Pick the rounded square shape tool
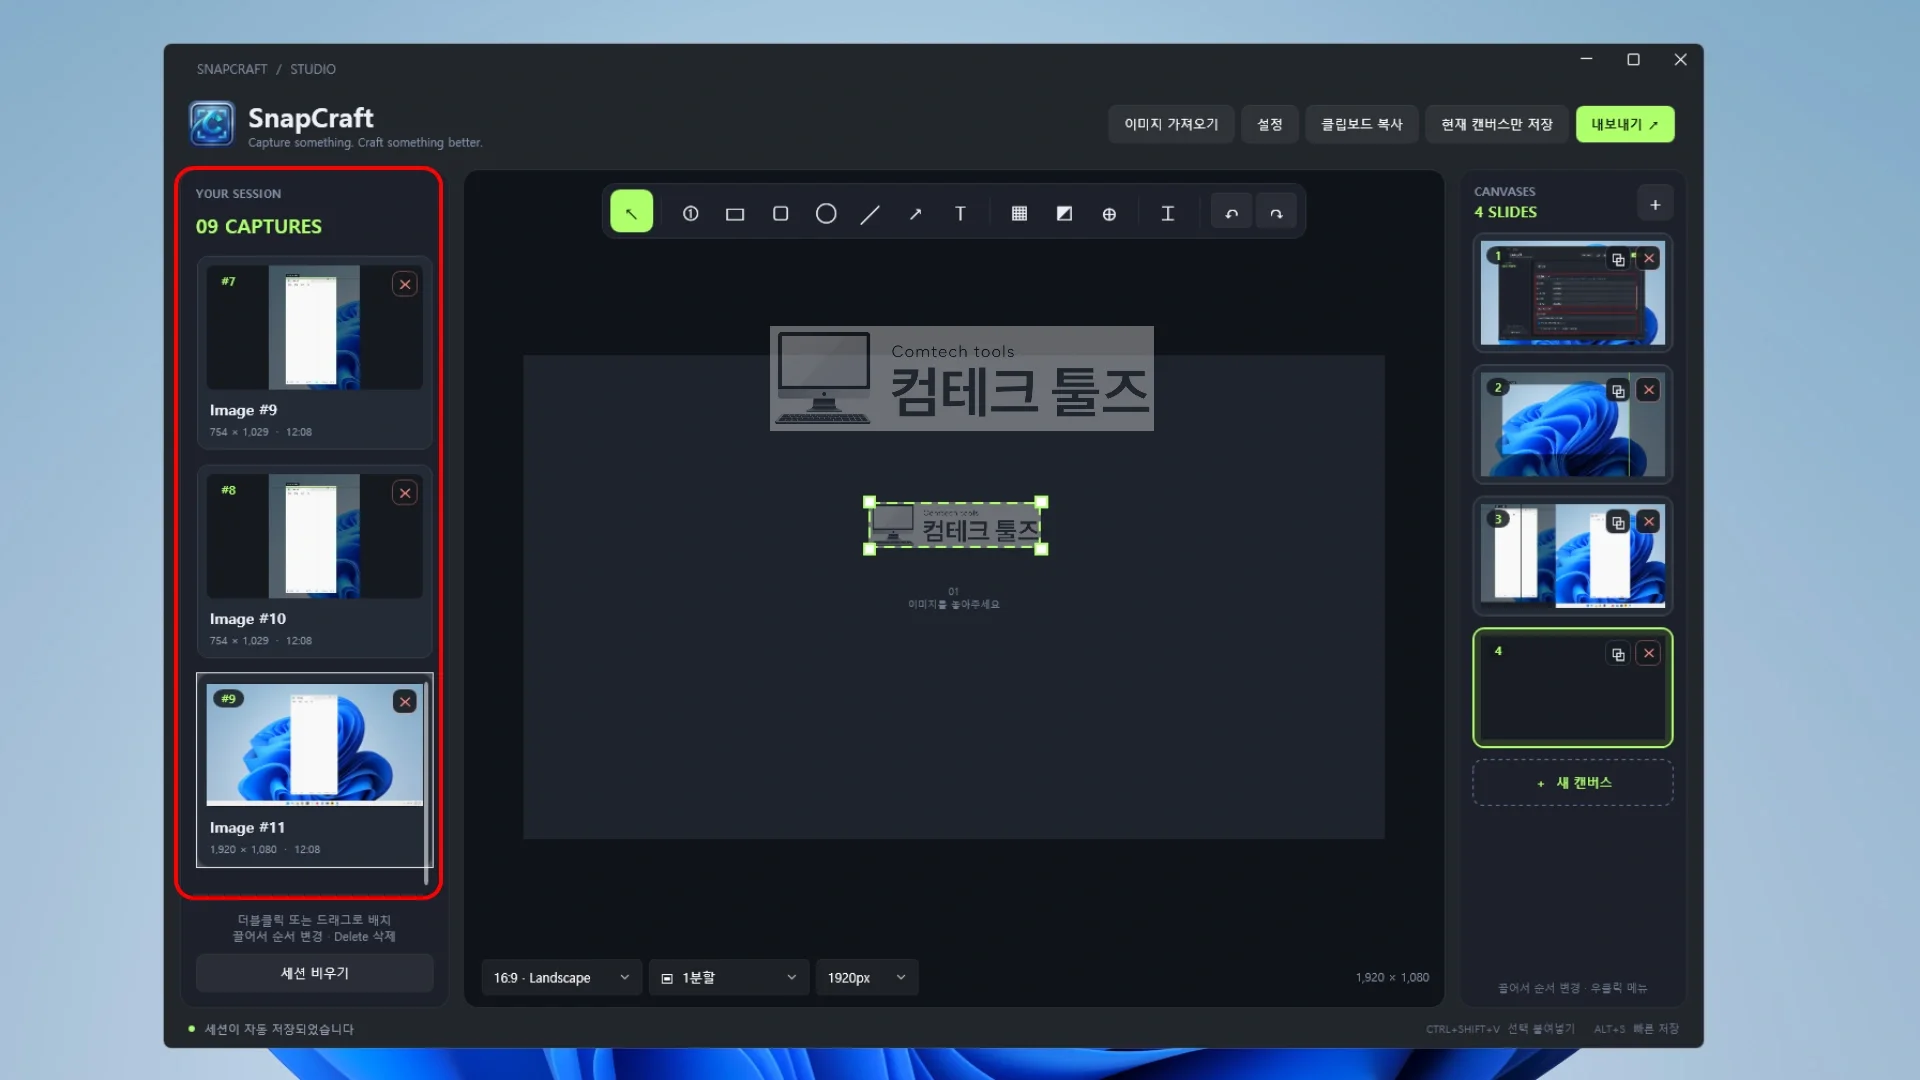 coord(781,213)
